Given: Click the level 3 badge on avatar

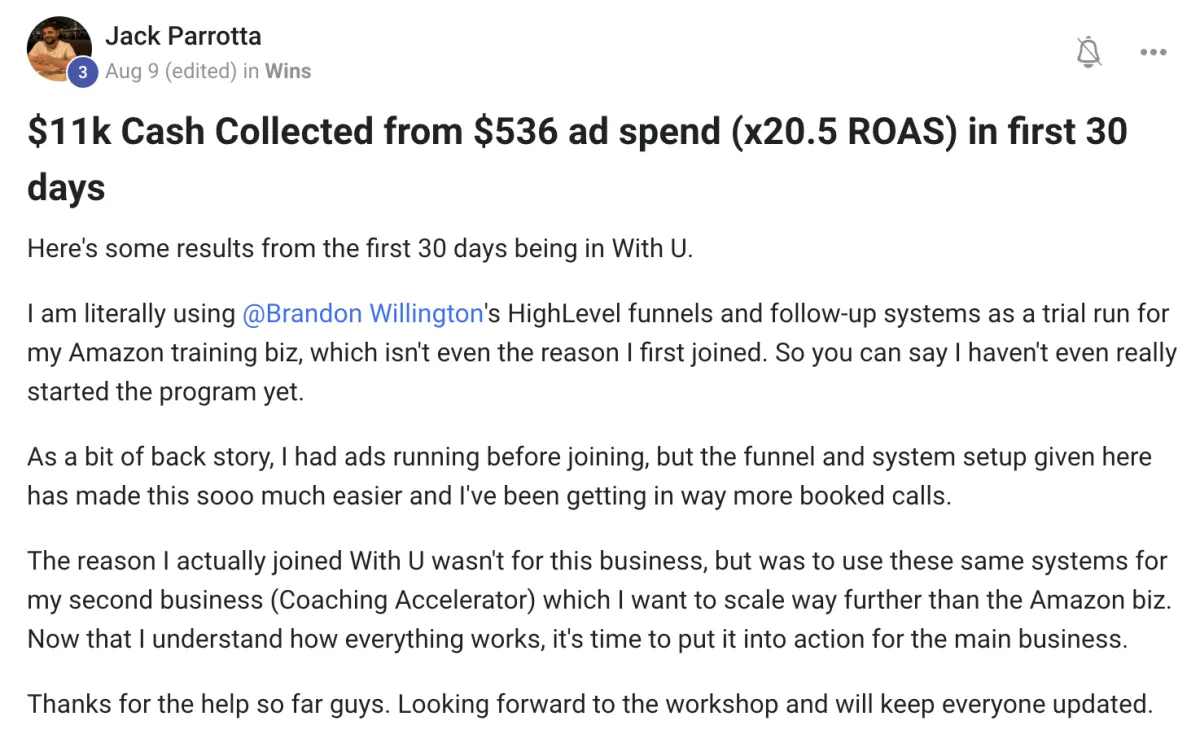Looking at the screenshot, I should pos(84,72).
